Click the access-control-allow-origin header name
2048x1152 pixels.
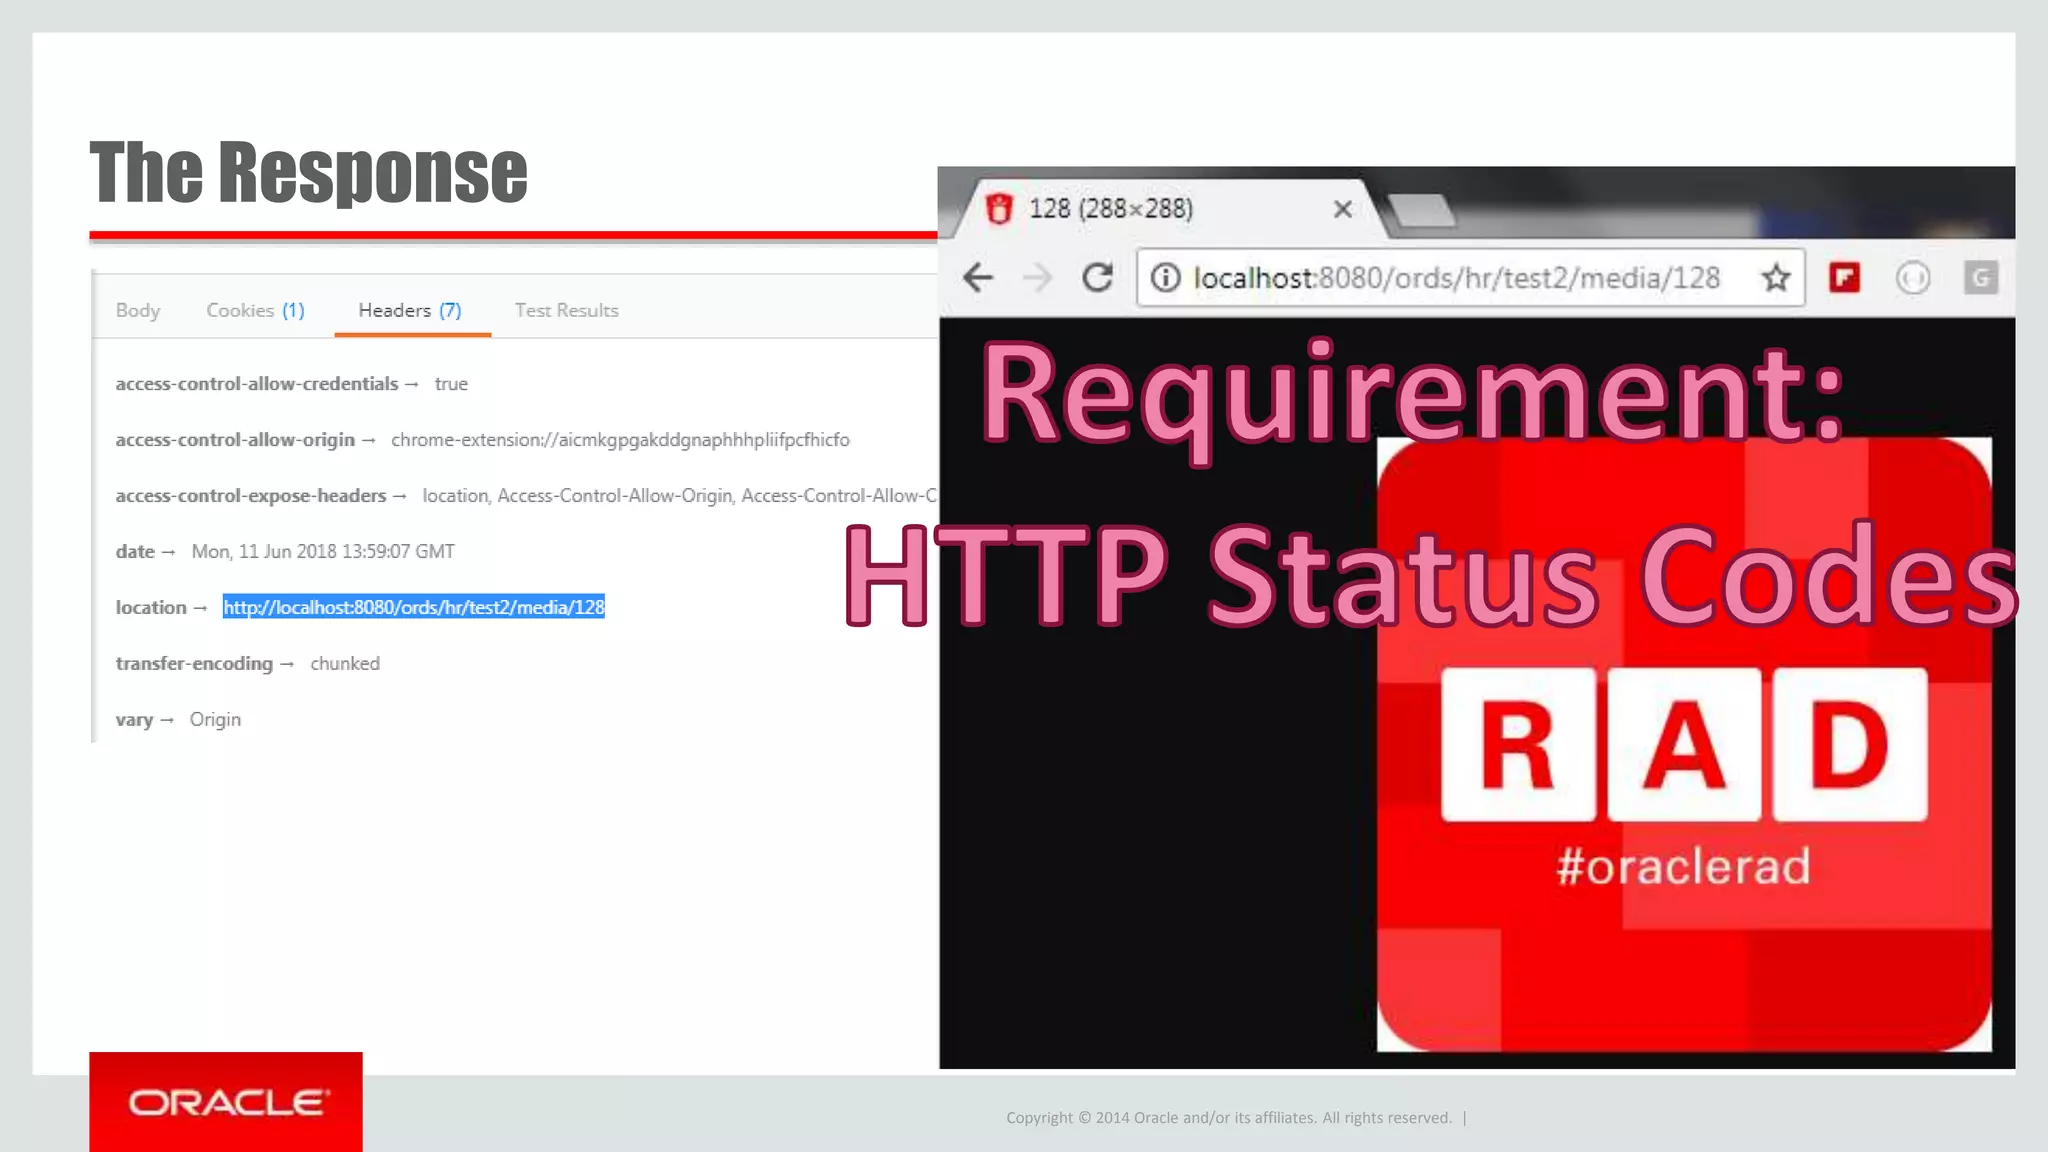pyautogui.click(x=235, y=440)
